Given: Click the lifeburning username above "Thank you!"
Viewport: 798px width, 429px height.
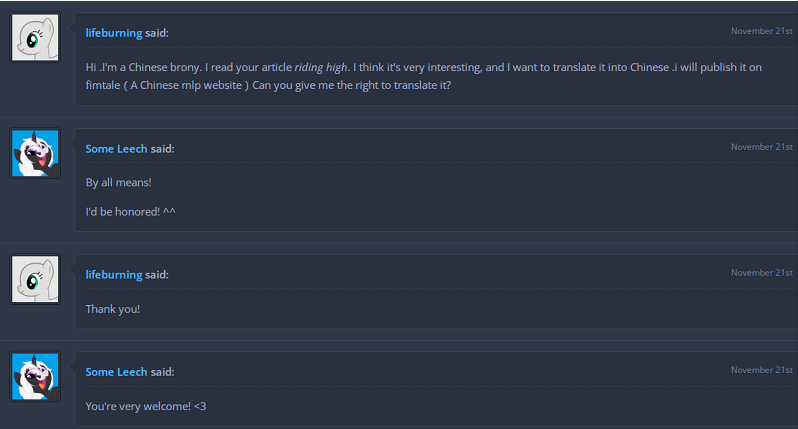Looking at the screenshot, I should [114, 275].
